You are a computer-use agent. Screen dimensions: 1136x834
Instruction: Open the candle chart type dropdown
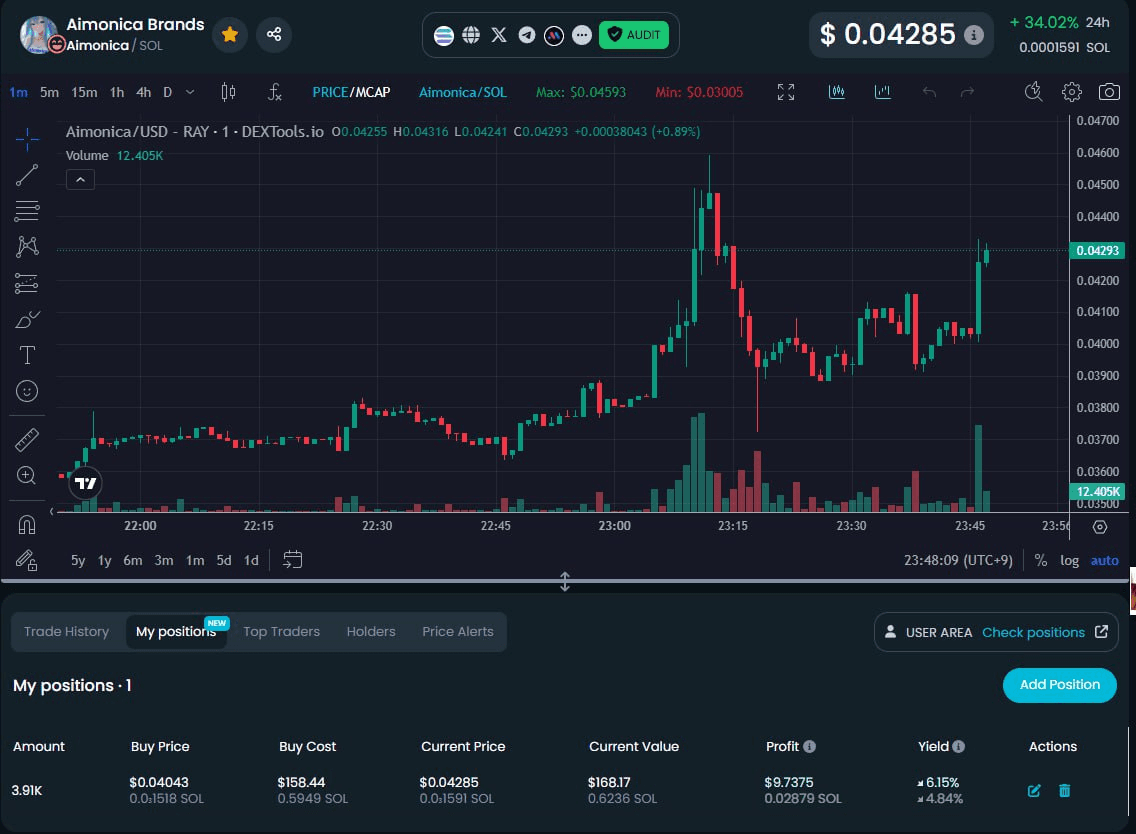[x=228, y=92]
